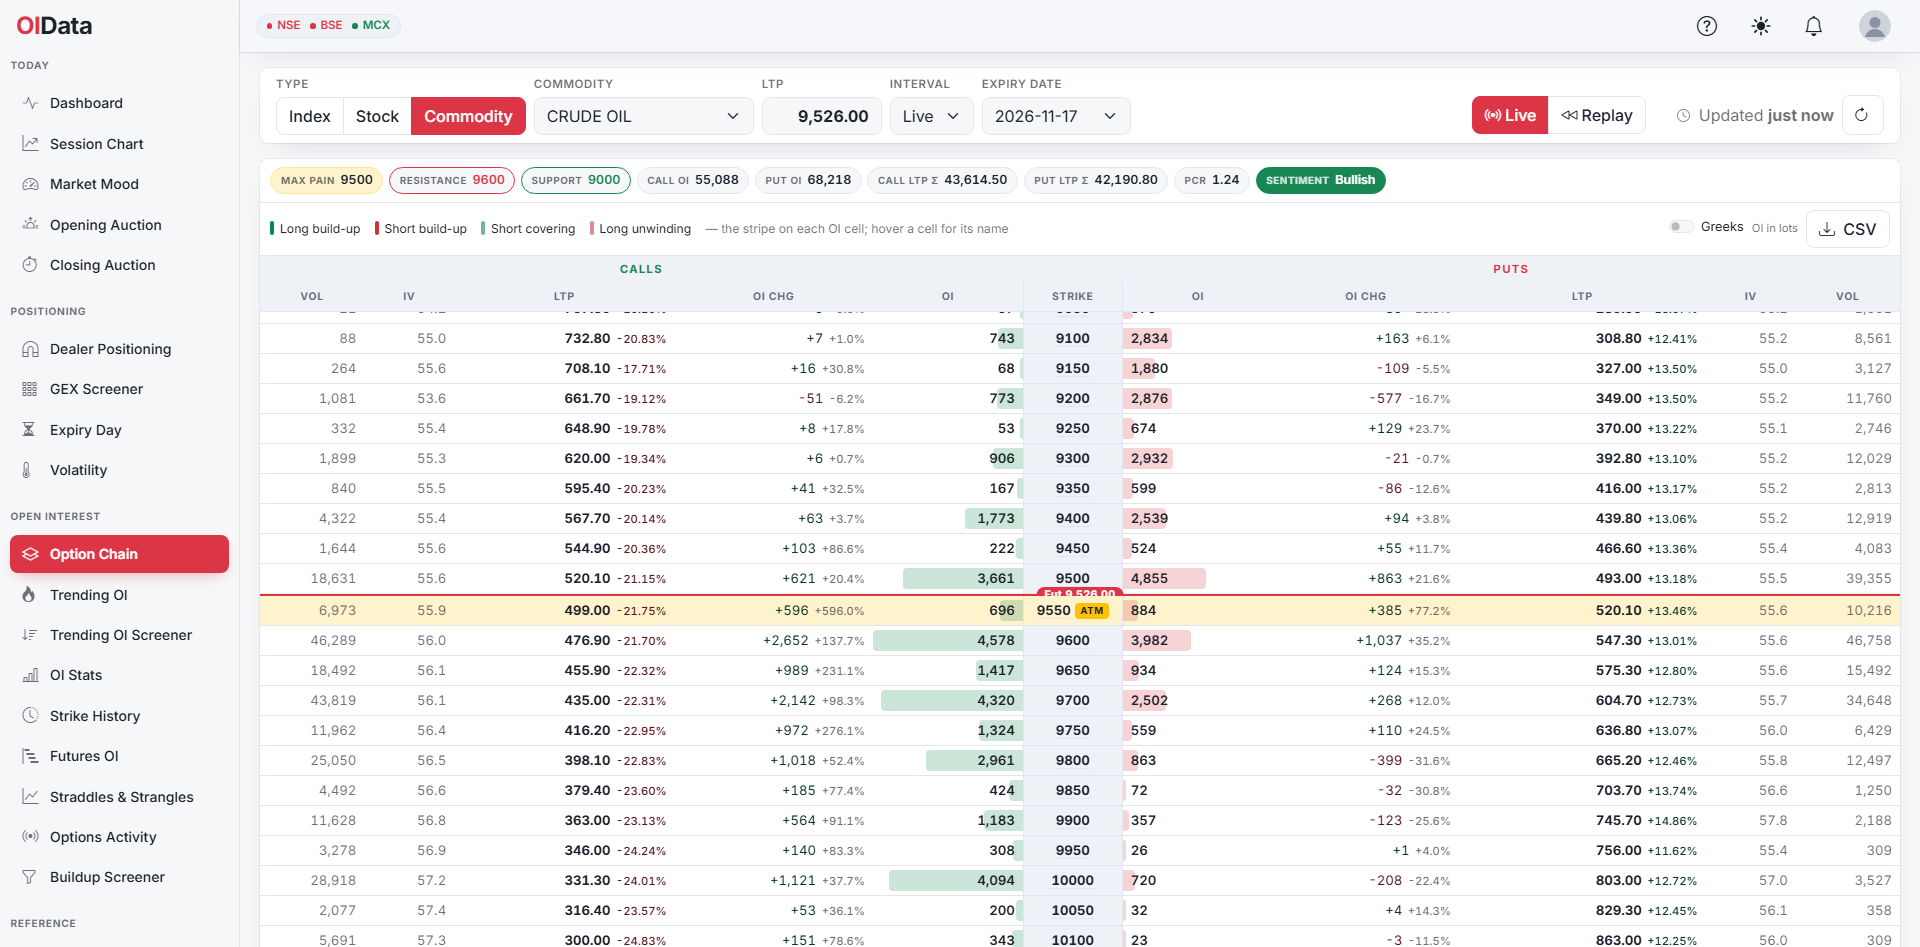Open the expiry date 2026-11-17 dropdown
This screenshot has height=947, width=1920.
point(1056,116)
